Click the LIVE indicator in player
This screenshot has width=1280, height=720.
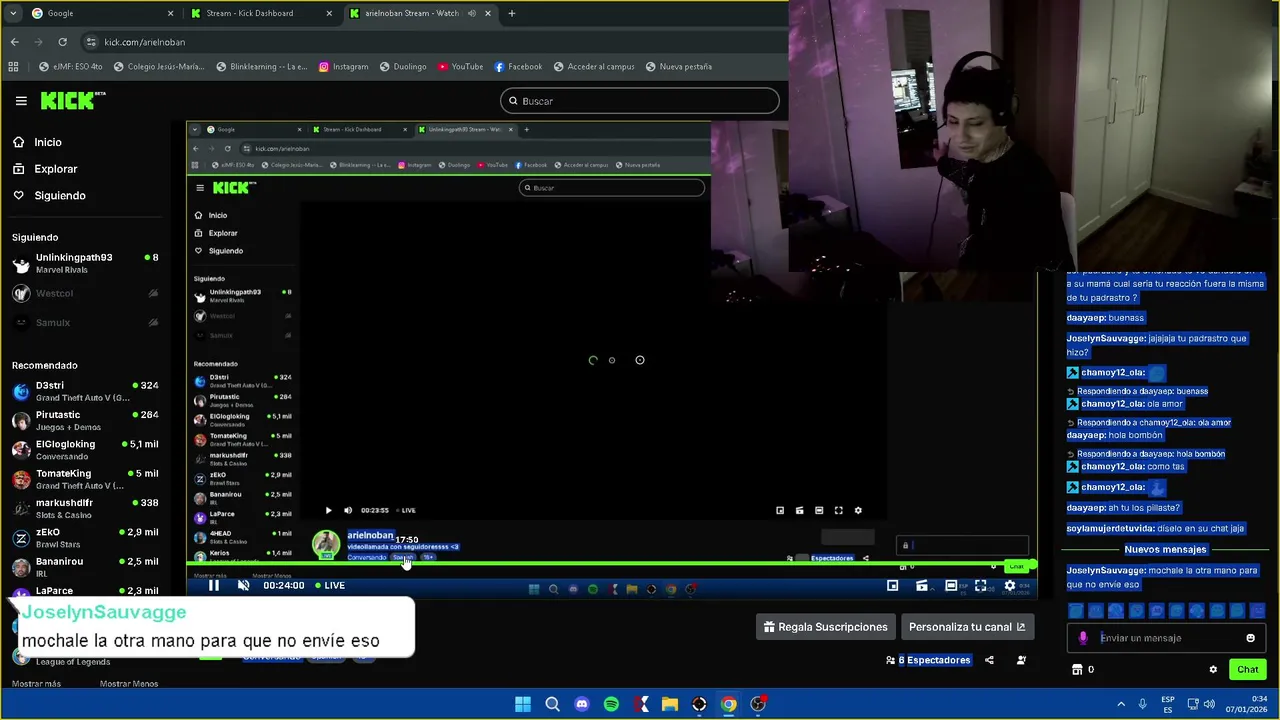(x=331, y=586)
